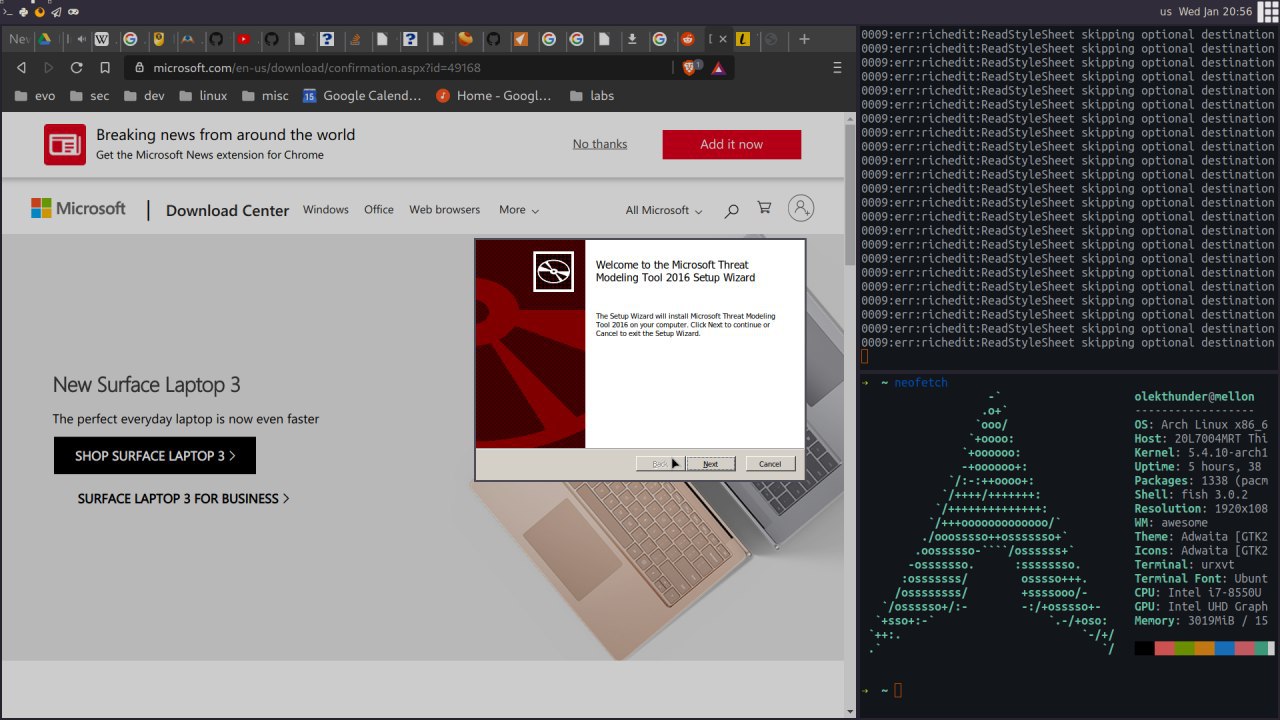The width and height of the screenshot is (1280, 720).
Task: Switch to the Google Drive tab
Action: pos(44,39)
